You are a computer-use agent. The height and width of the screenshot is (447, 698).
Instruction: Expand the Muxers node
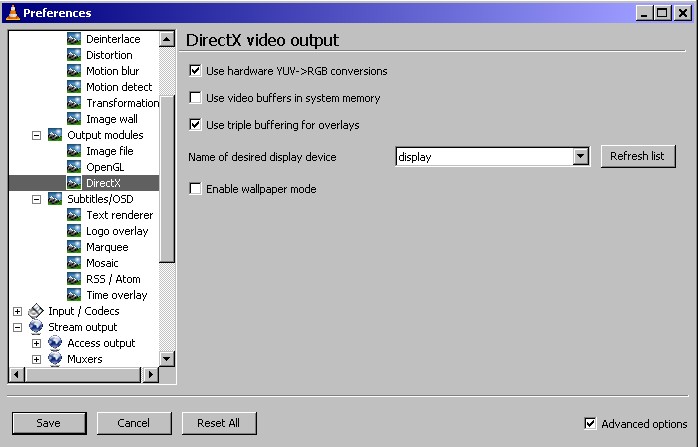[x=37, y=359]
